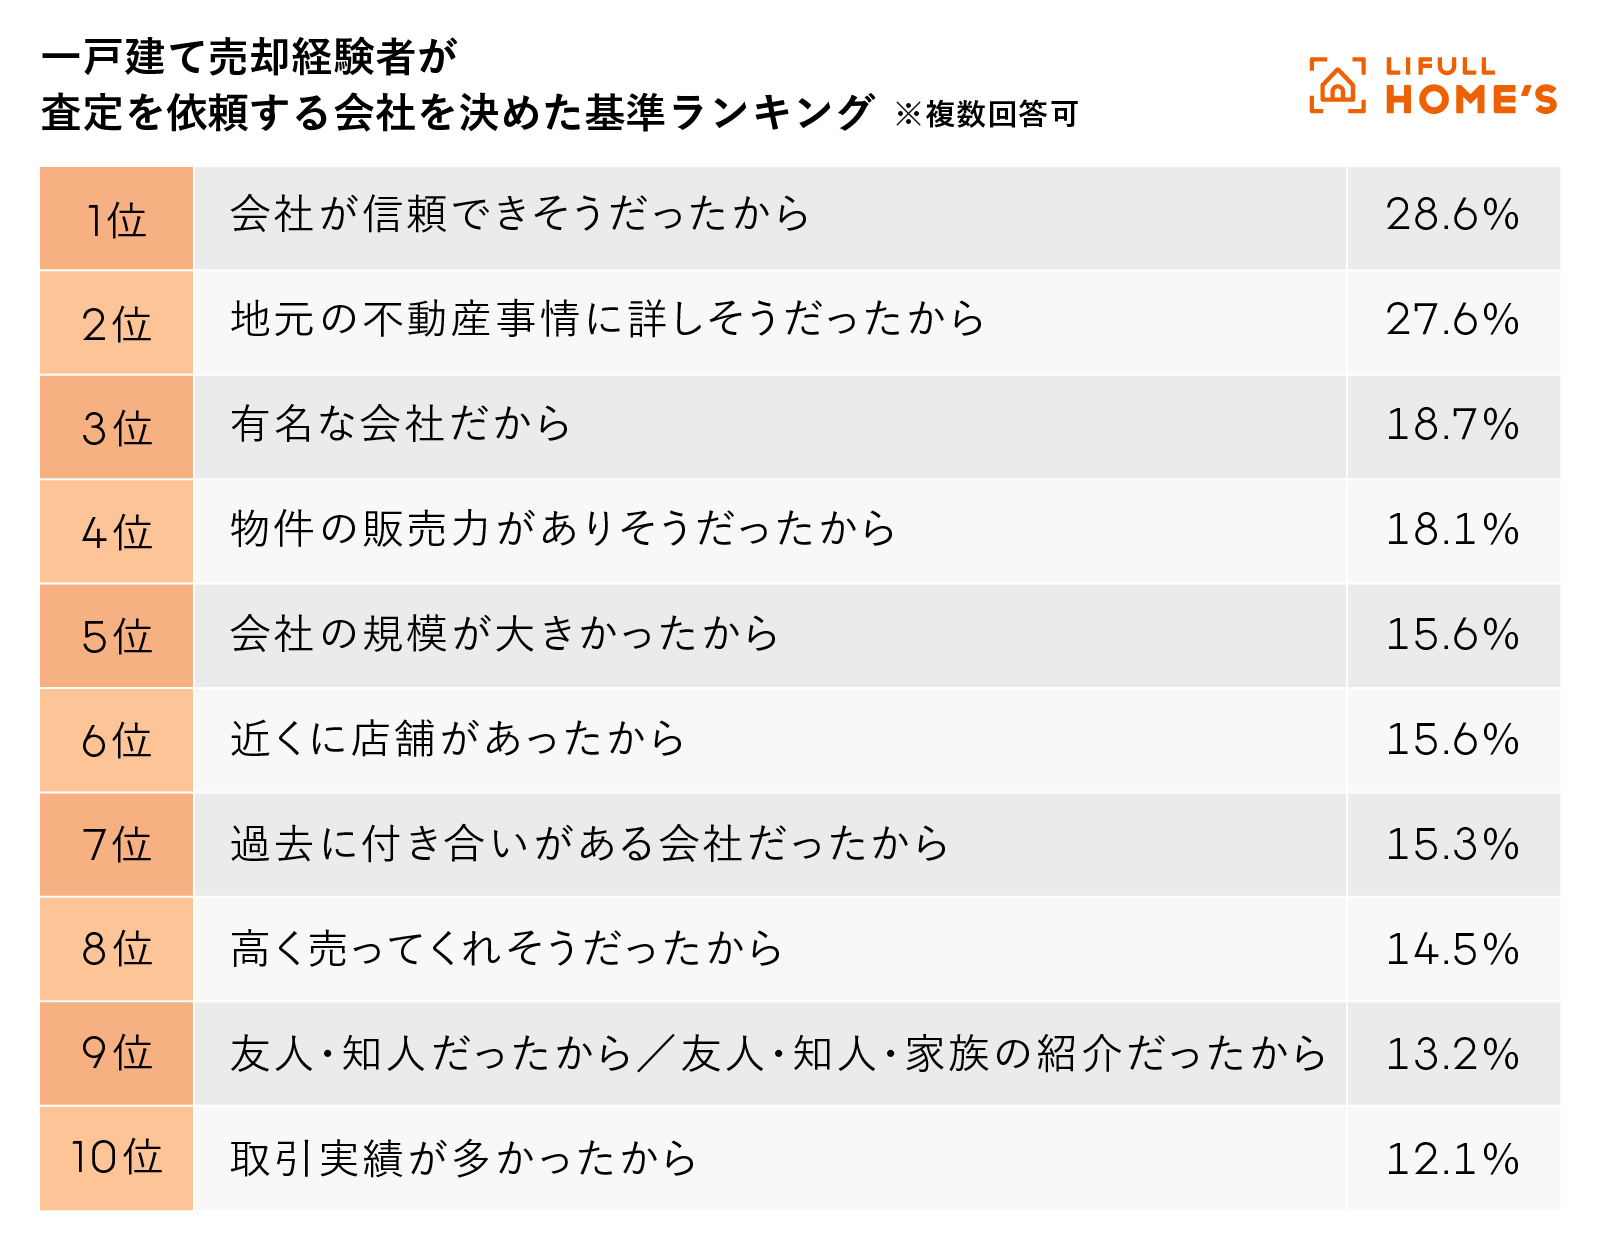Click the row 高く売ってくれそうだったから
Image resolution: width=1601 pixels, height=1253 pixels.
[x=506, y=949]
